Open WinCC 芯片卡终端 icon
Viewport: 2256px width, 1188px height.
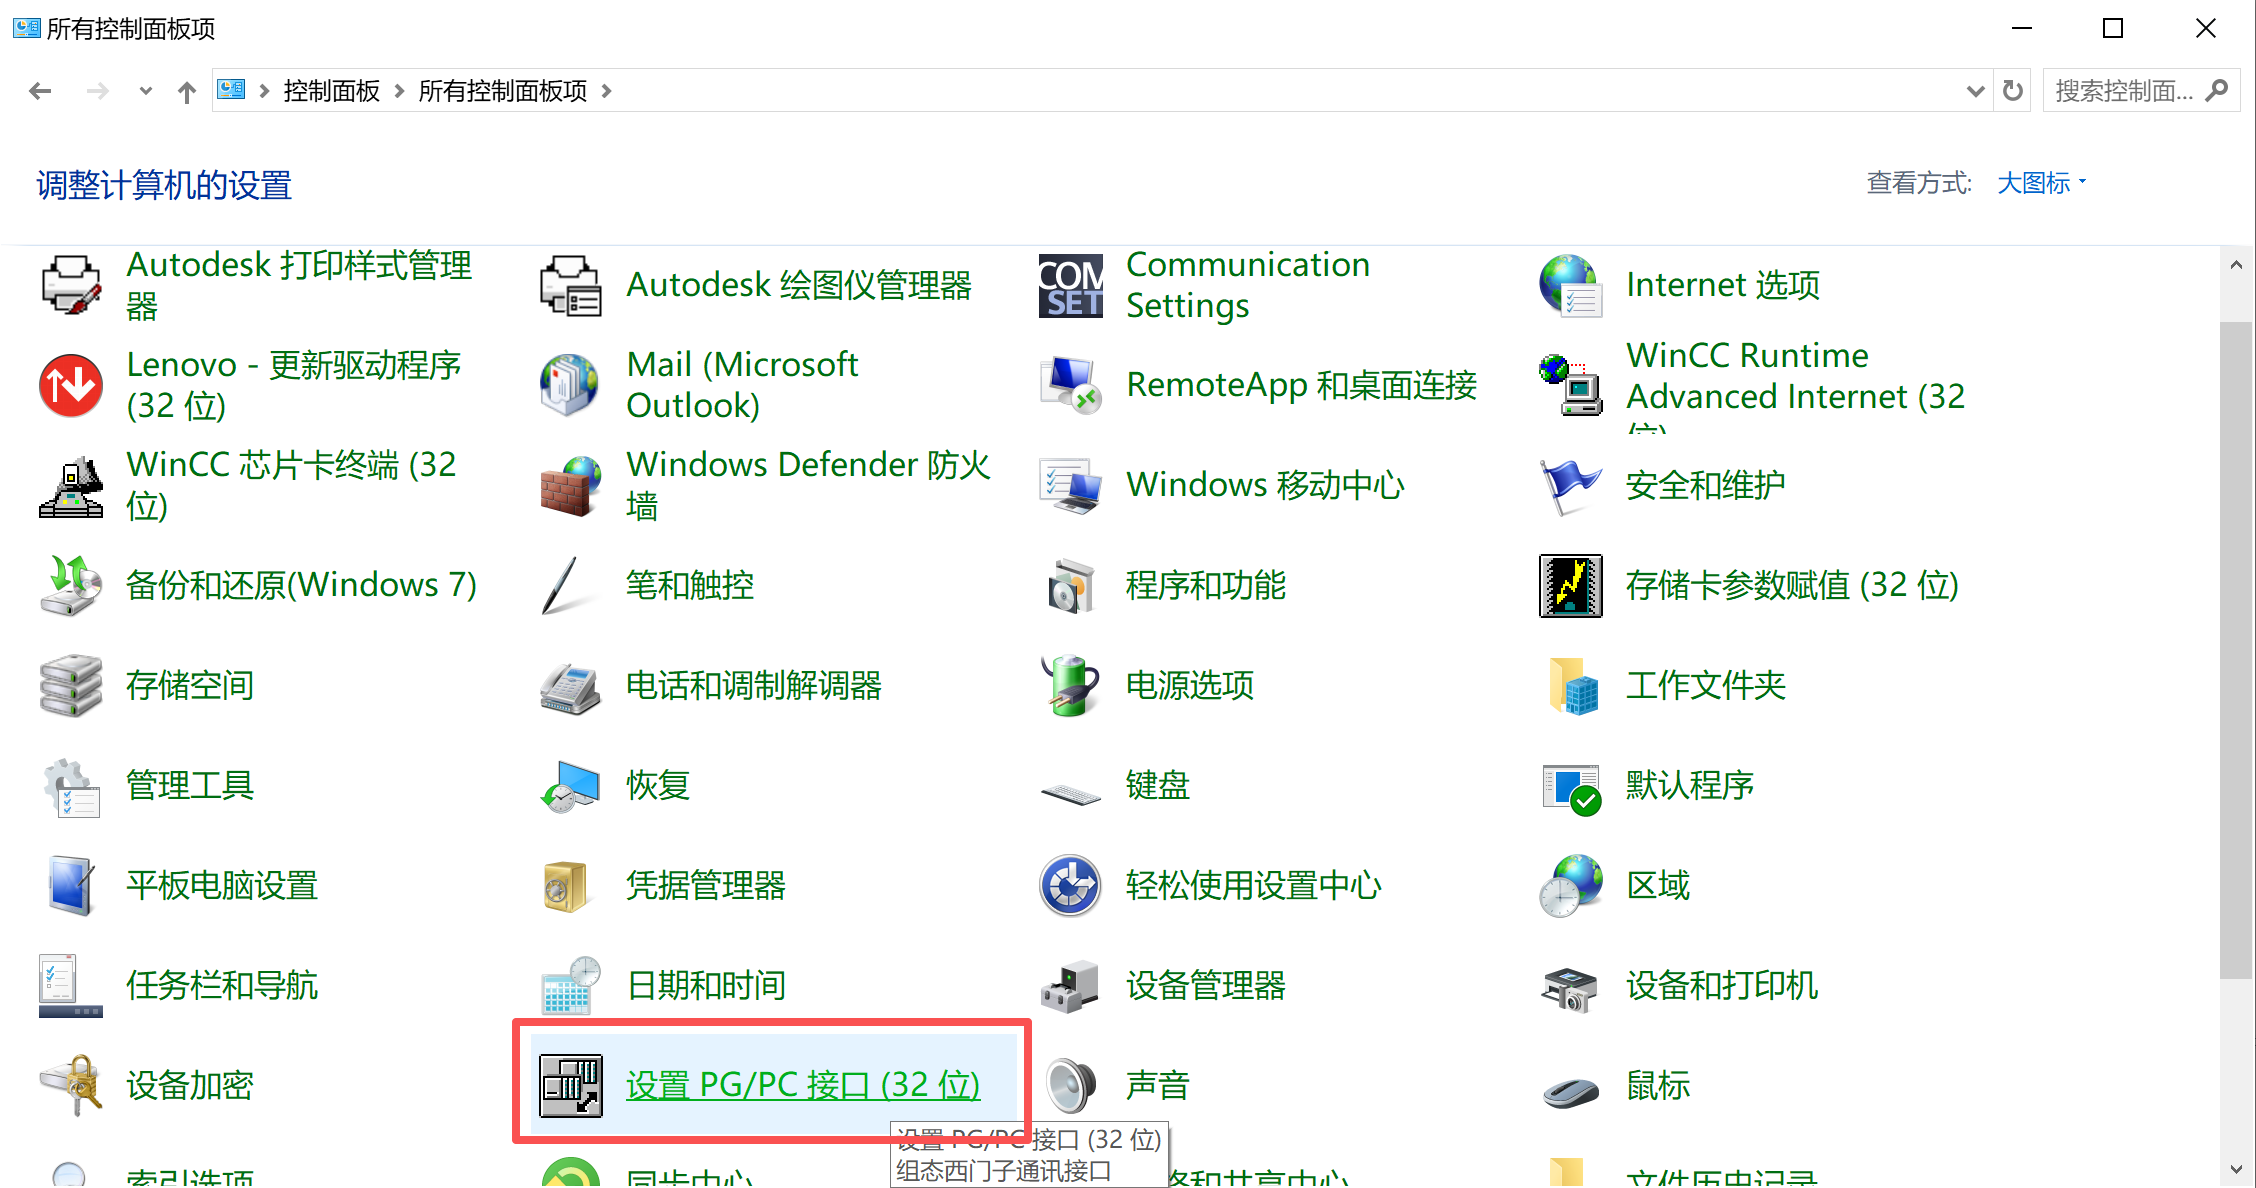tap(71, 485)
